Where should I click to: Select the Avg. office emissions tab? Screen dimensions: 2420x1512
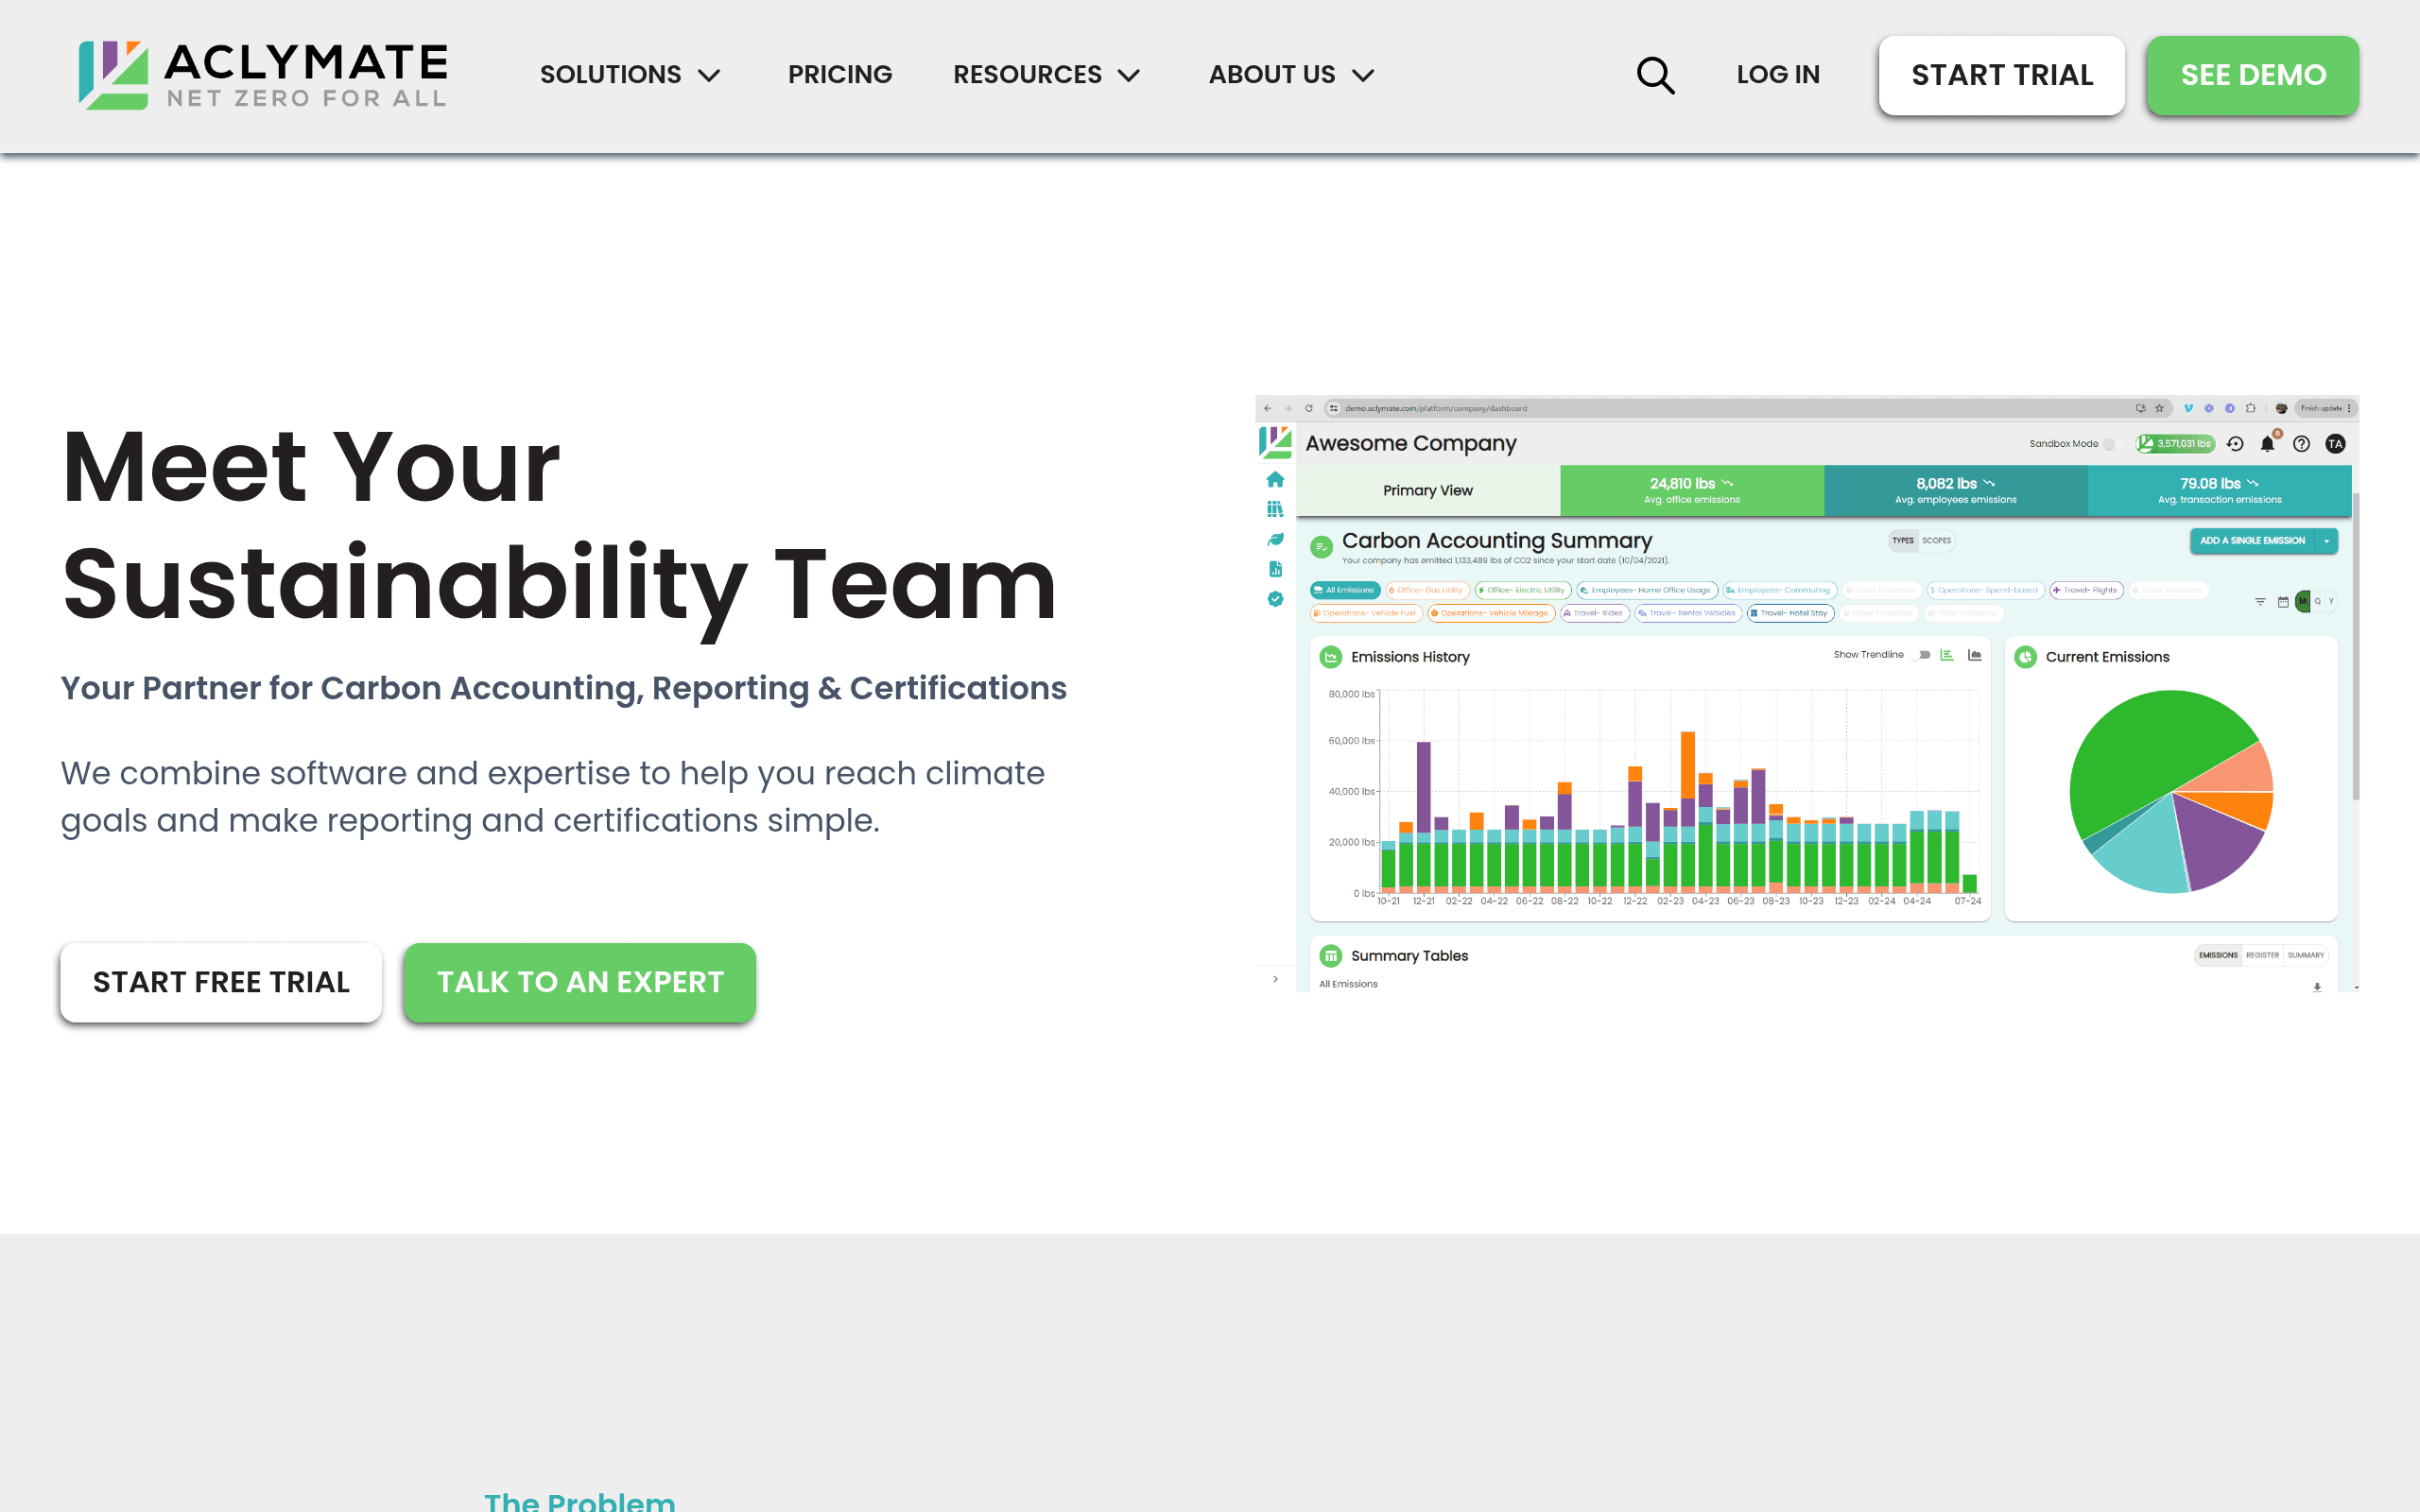[1692, 490]
